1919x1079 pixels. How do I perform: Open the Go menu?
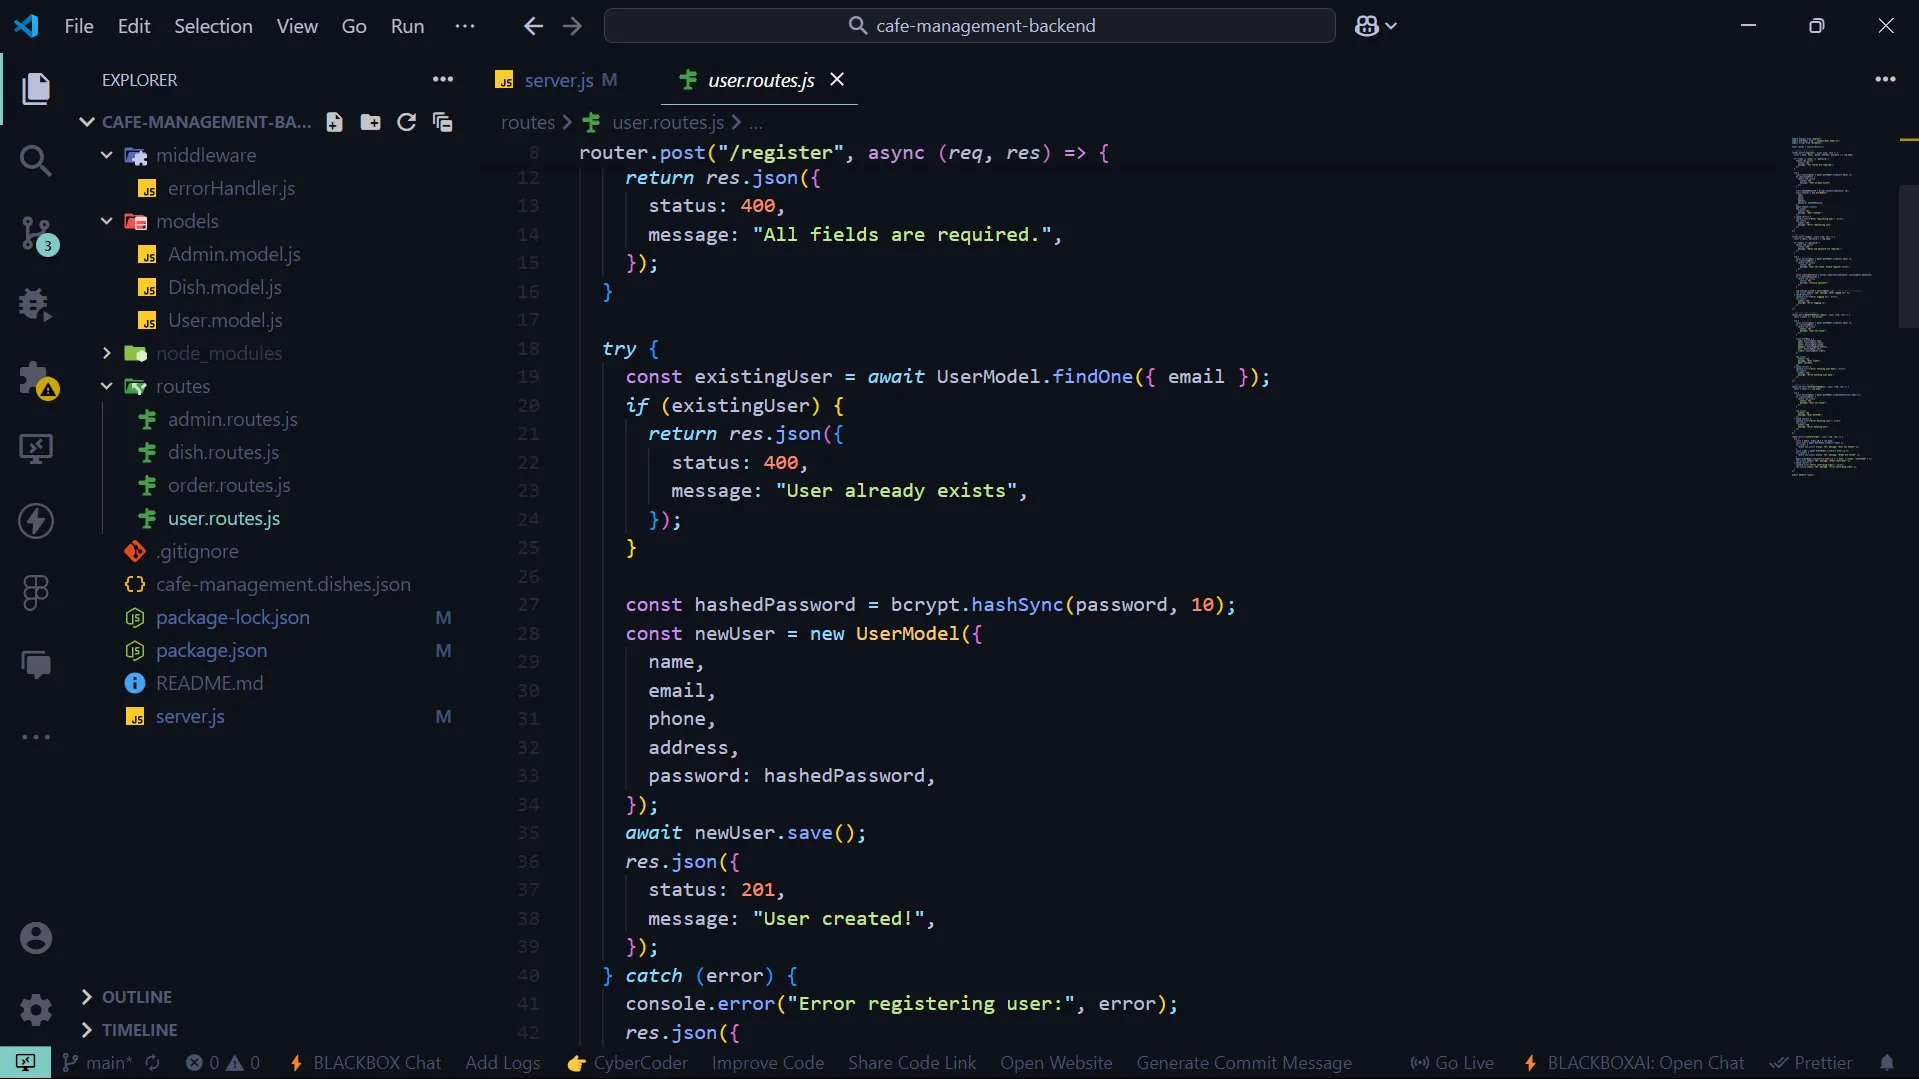pyautogui.click(x=354, y=26)
